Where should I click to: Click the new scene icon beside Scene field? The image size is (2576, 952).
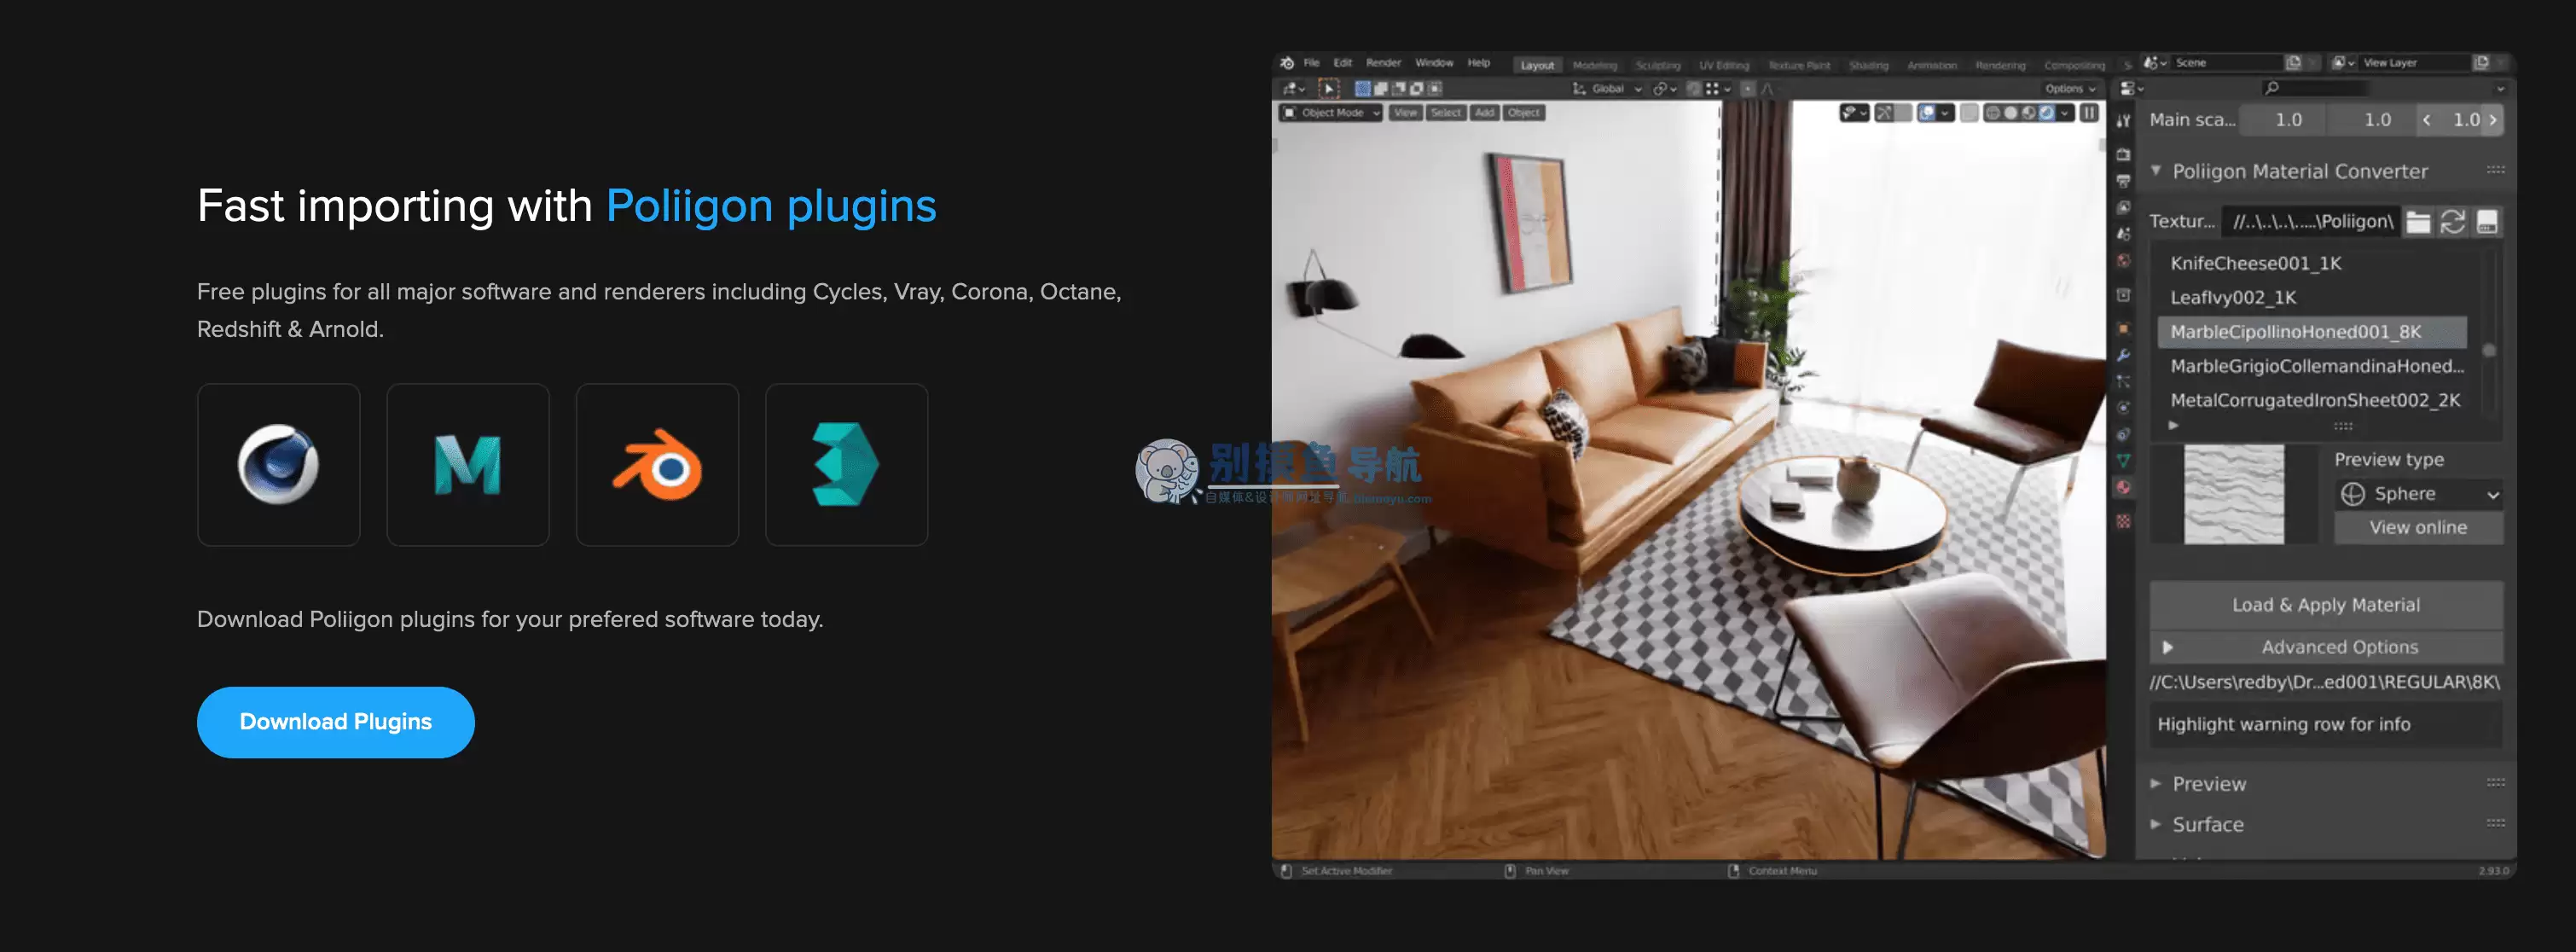(2293, 63)
